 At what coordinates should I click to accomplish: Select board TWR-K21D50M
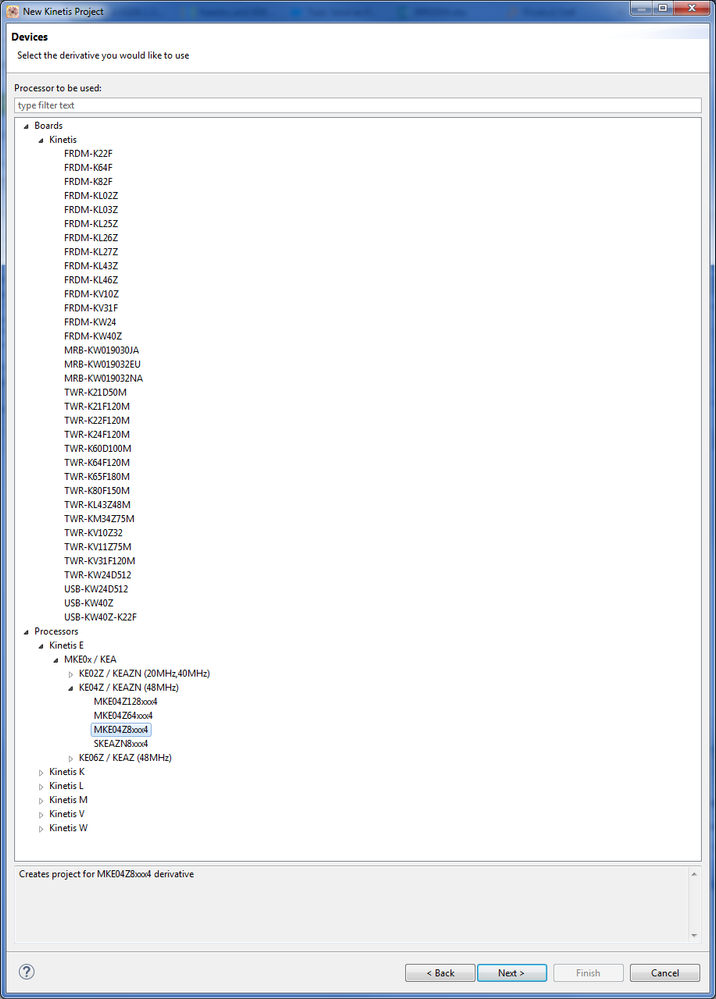(x=96, y=392)
